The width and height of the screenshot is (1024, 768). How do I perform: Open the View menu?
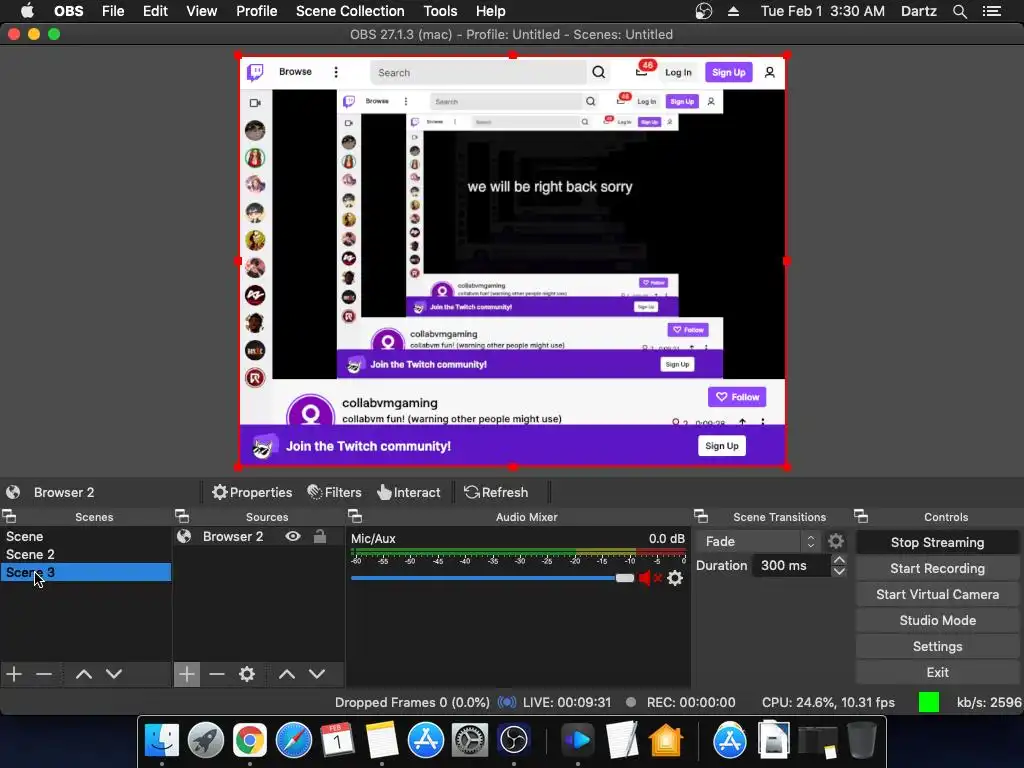coord(201,11)
